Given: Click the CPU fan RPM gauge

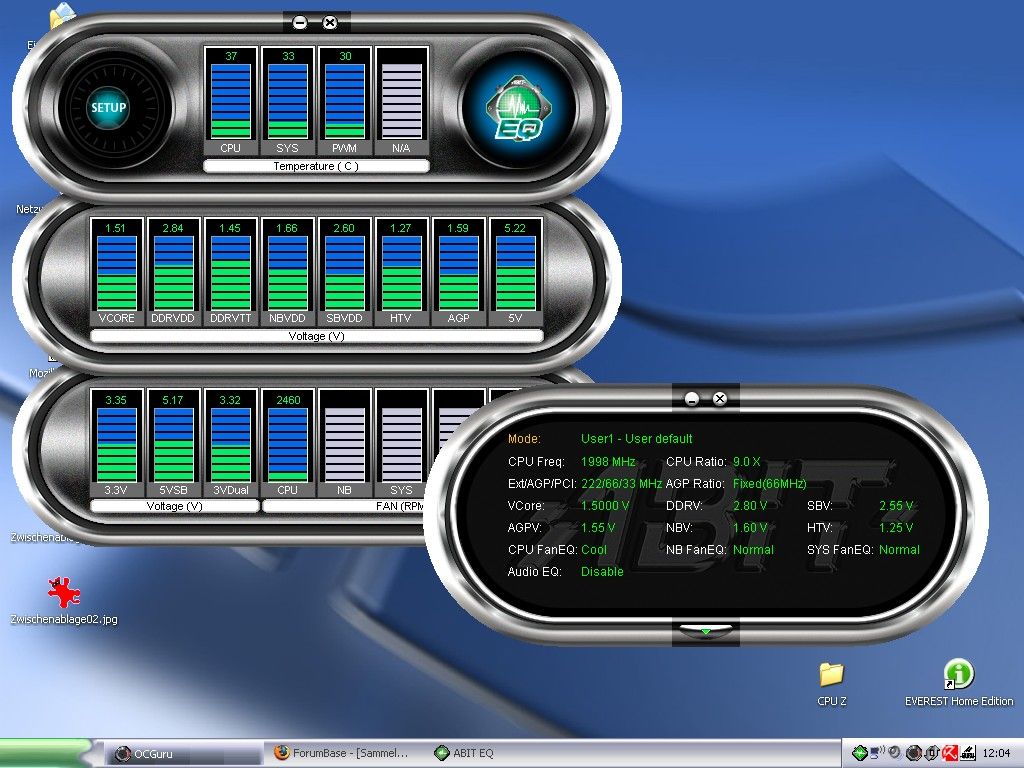Looking at the screenshot, I should pyautogui.click(x=287, y=443).
